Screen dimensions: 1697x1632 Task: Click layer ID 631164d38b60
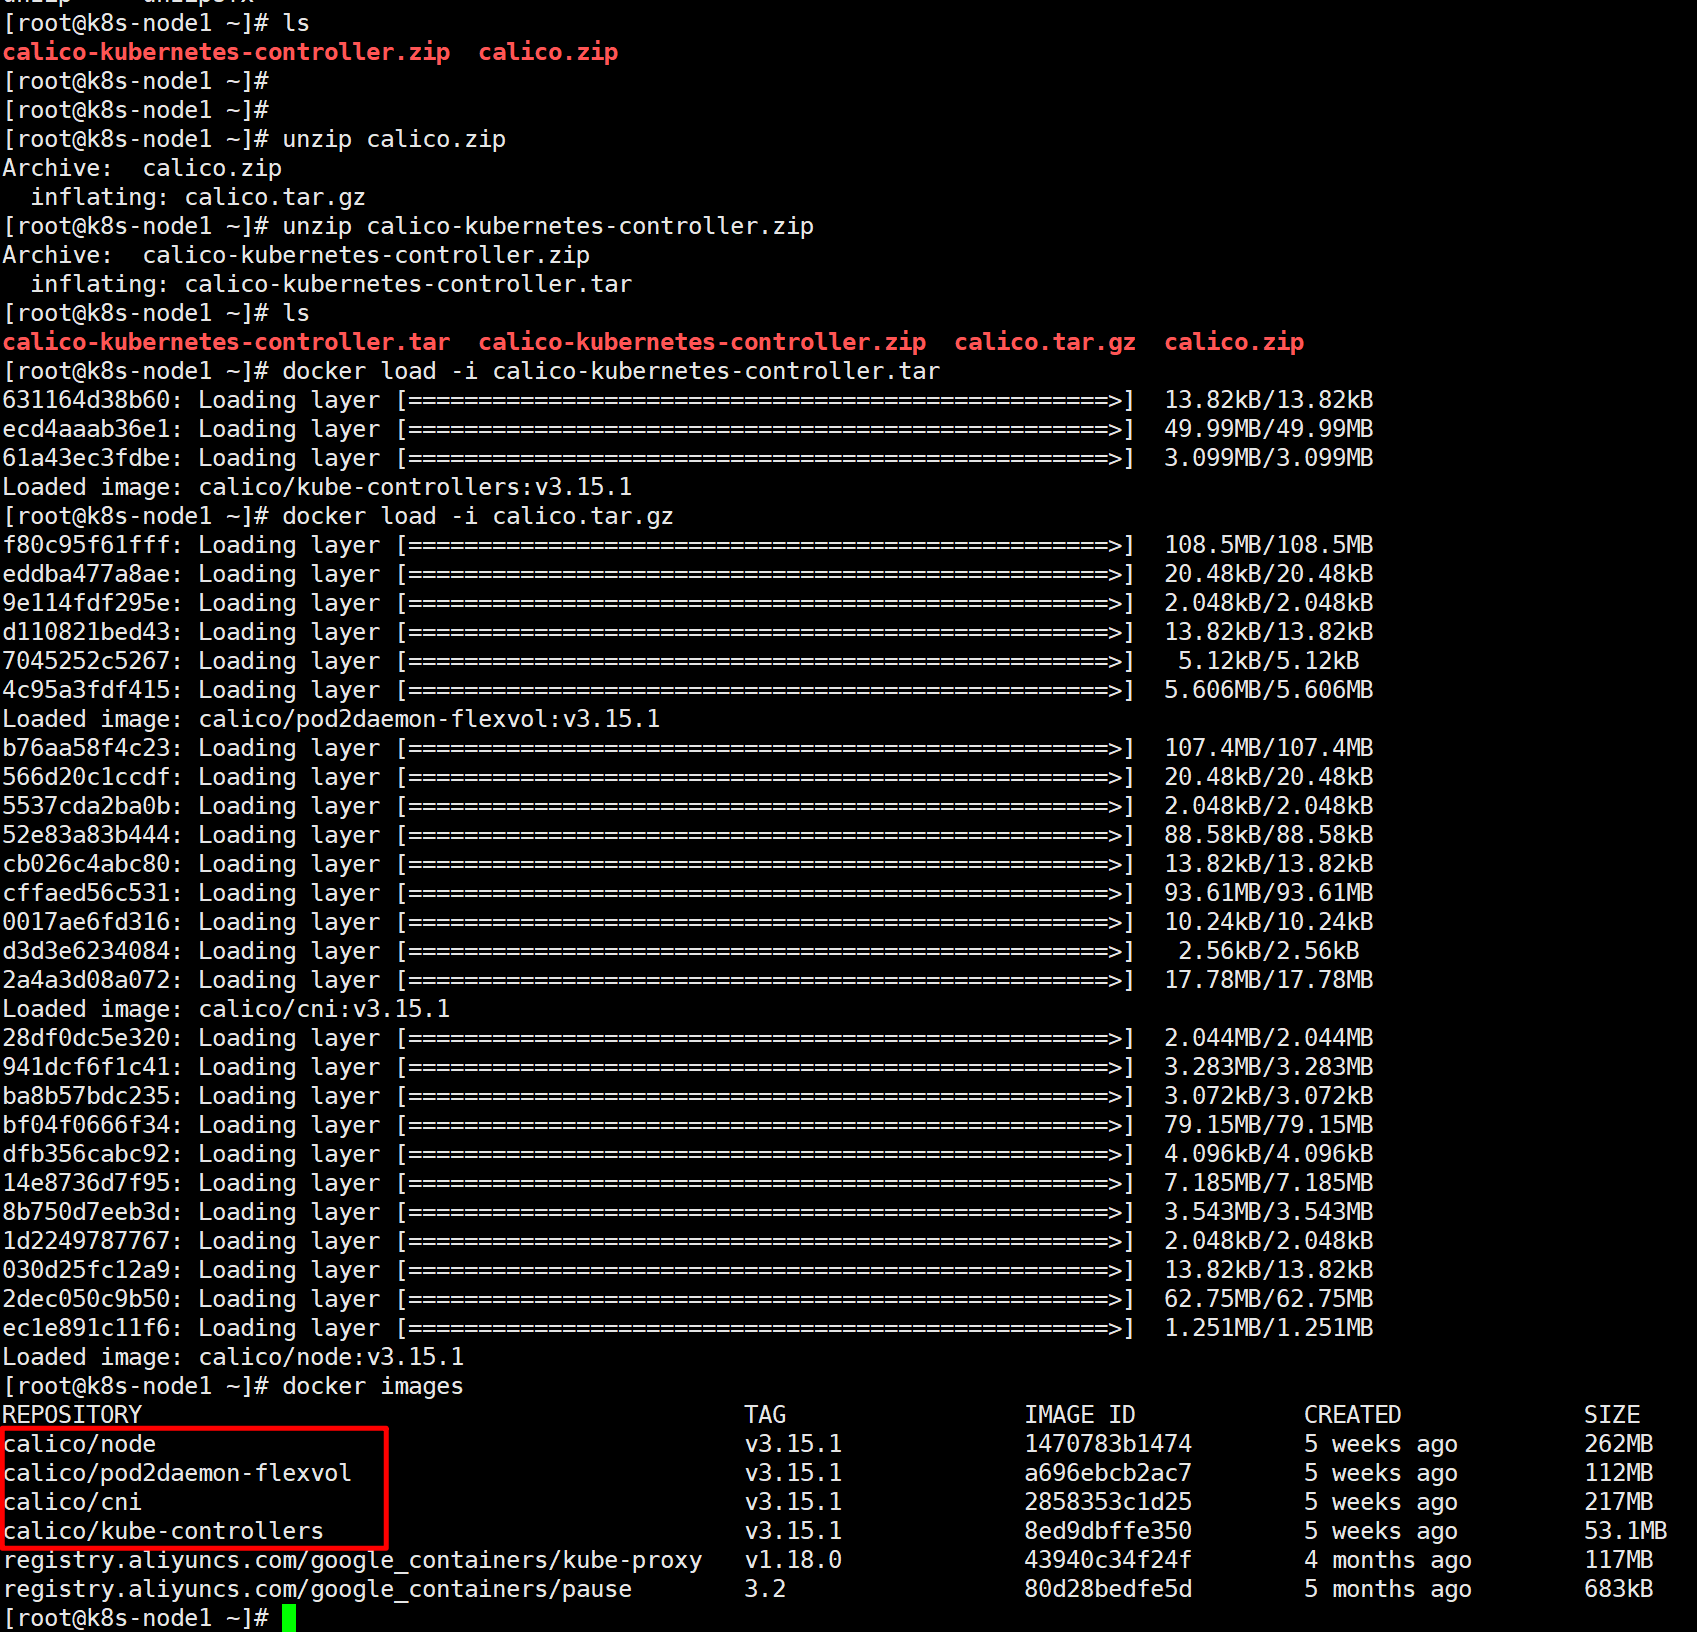tap(87, 400)
